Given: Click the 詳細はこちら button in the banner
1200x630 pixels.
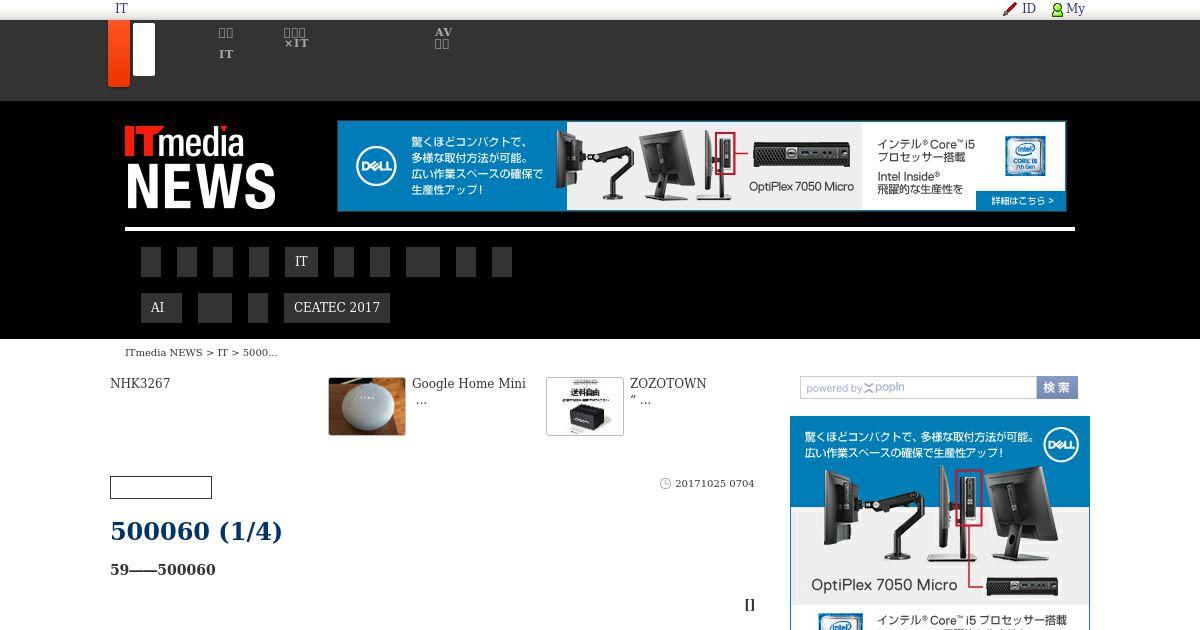Looking at the screenshot, I should pos(1021,201).
